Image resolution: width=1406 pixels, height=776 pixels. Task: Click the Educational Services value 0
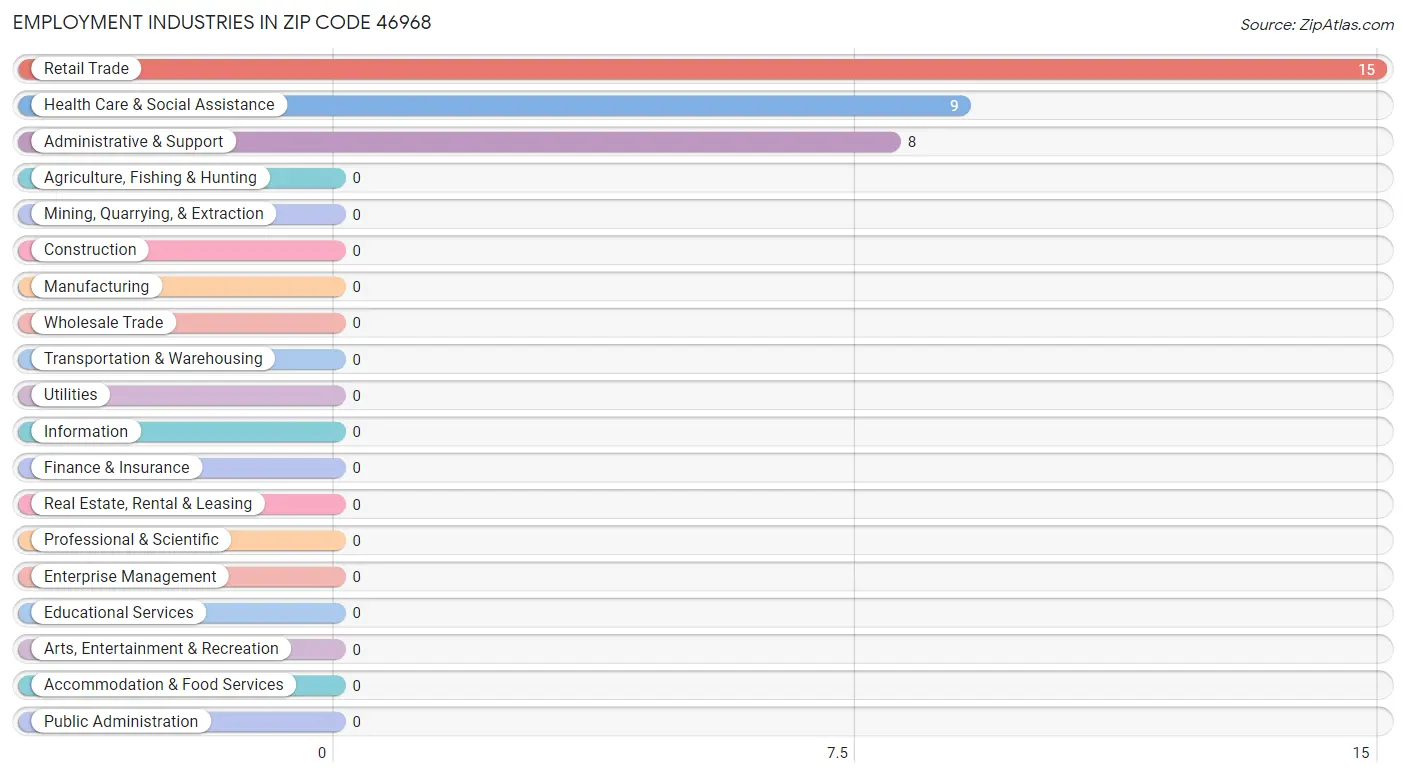(x=356, y=613)
